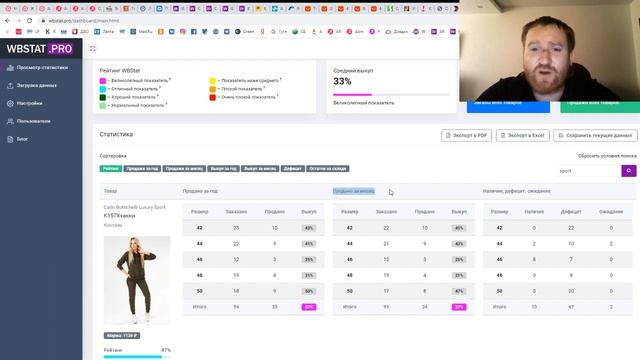
Task: Toggle fullscreen with the expand icon
Action: pos(93,49)
